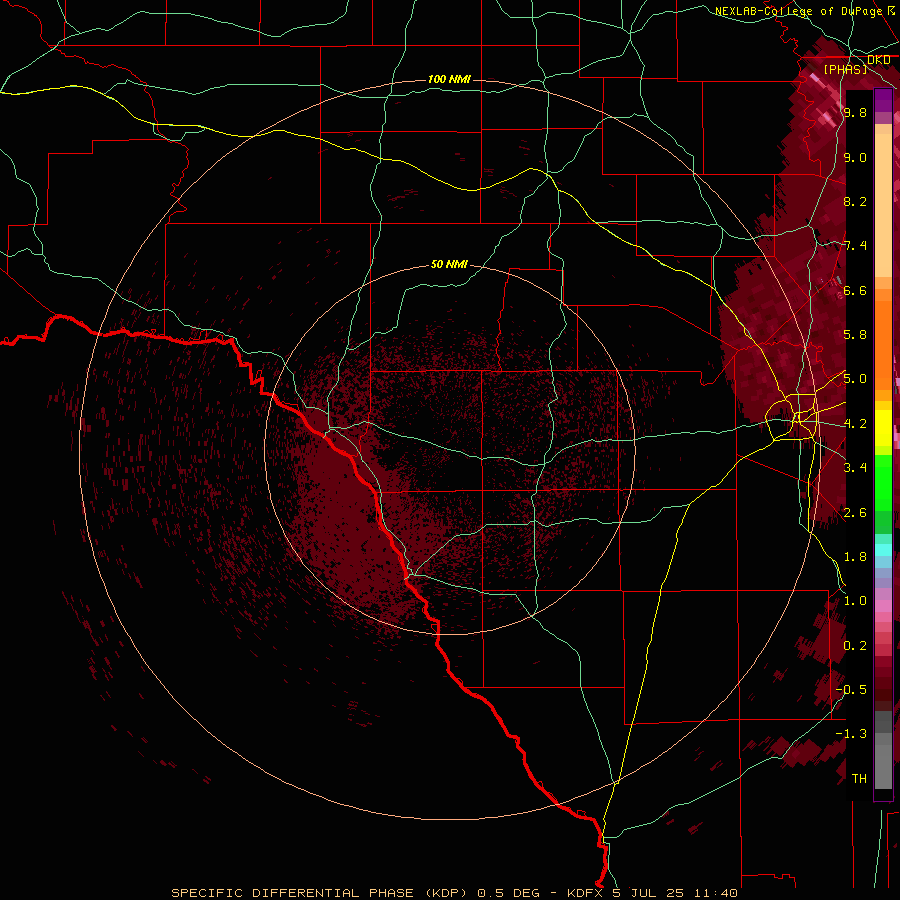This screenshot has height=900, width=900.
Task: Click the 2.6 value on the color scale
Action: 855,513
